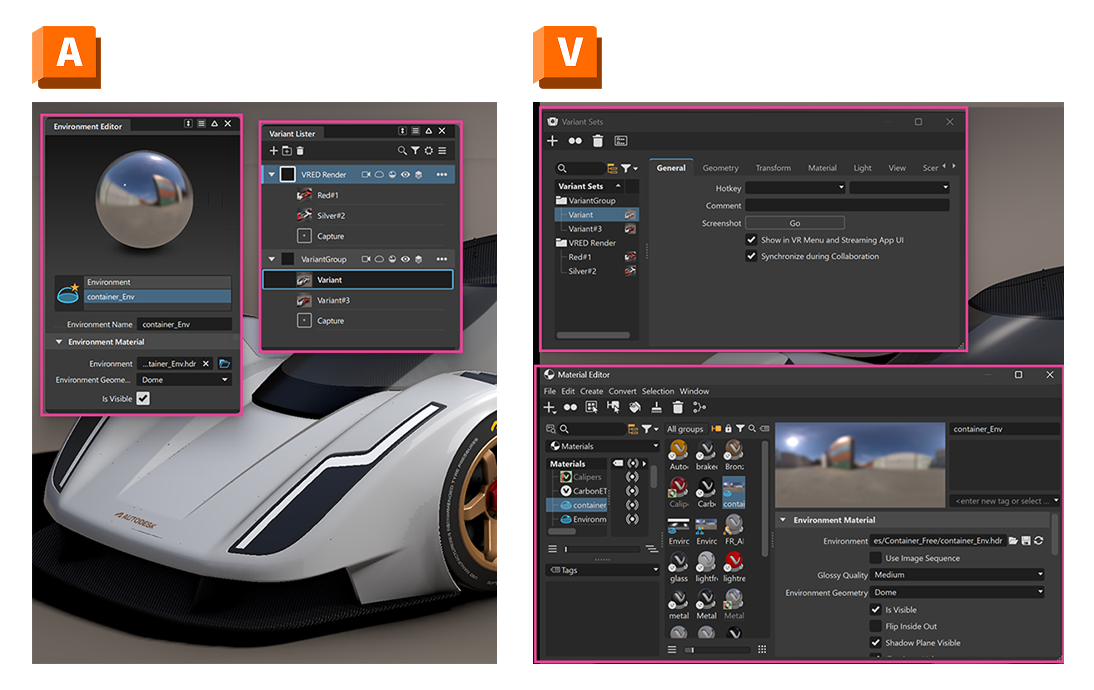This screenshot has width=1094, height=690.
Task: Open the Convert menu in Material Editor
Action: click(622, 391)
